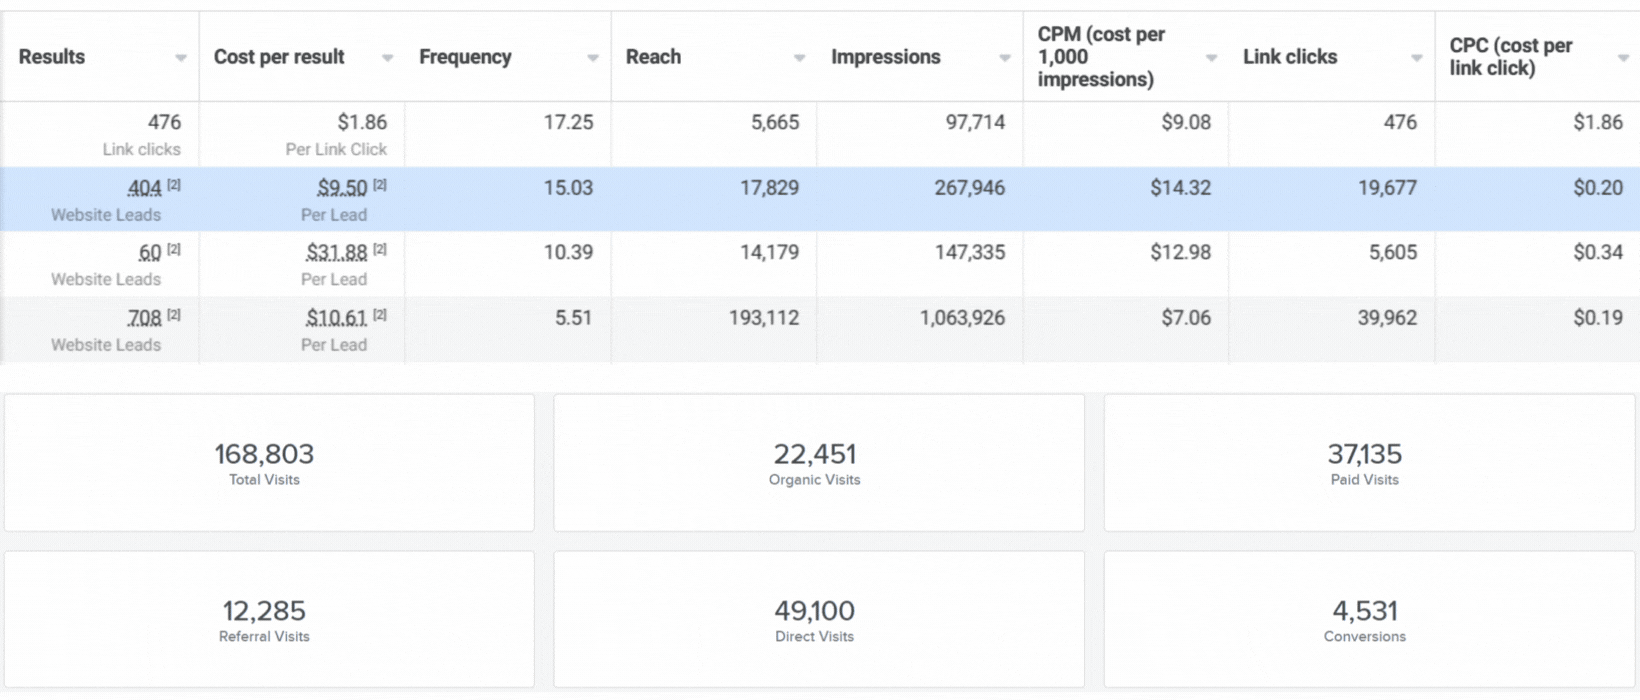Open the Frequency column dropdown arrow
Viewport: 1640px width, 700px height.
pos(593,58)
